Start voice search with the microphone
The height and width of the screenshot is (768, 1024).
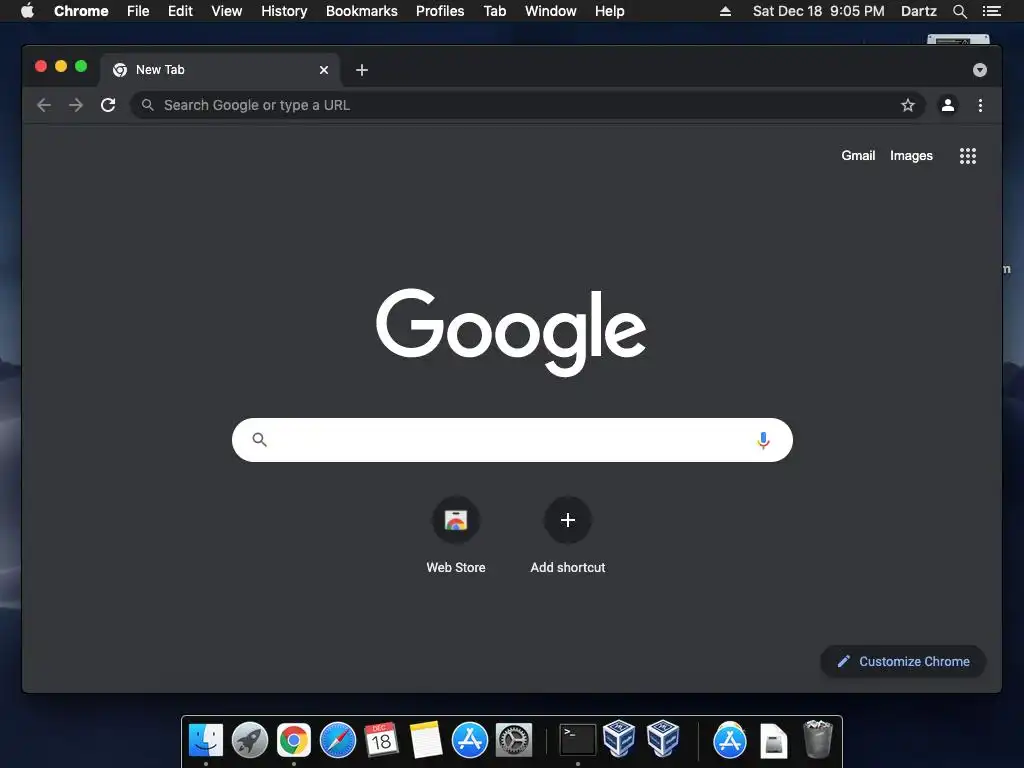coord(763,440)
